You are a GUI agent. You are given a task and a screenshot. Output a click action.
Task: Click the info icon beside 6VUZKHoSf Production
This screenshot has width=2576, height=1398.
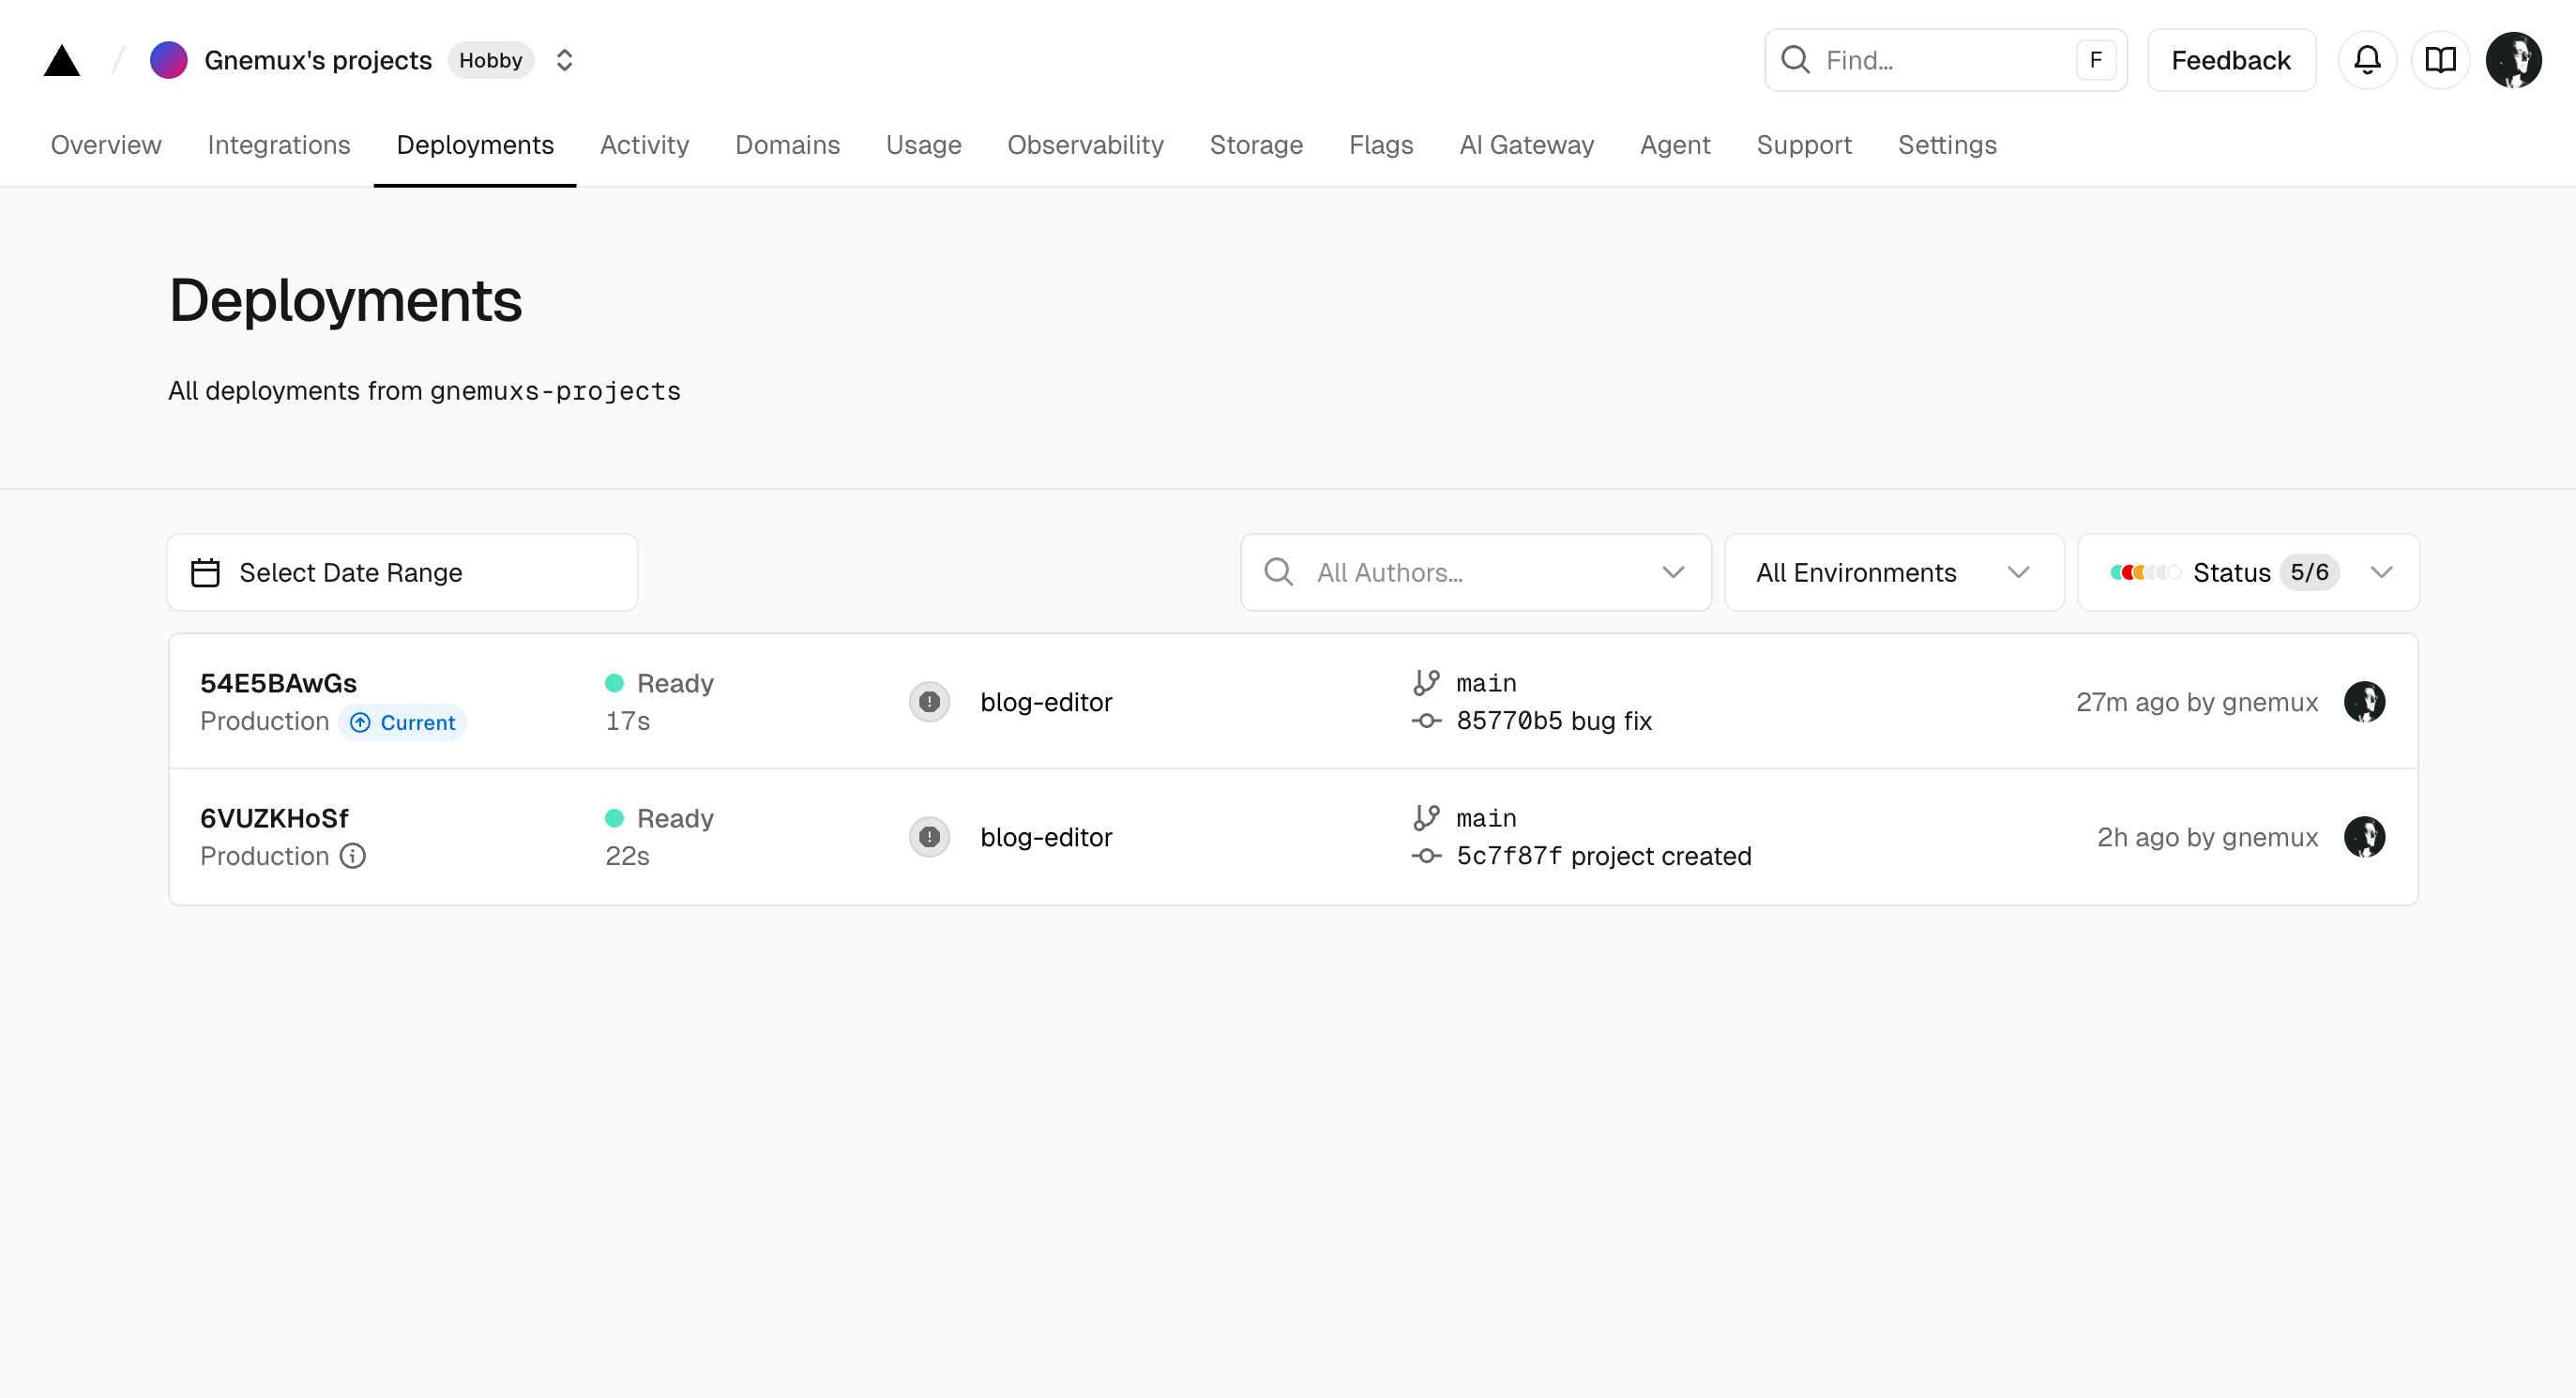pyautogui.click(x=352, y=856)
